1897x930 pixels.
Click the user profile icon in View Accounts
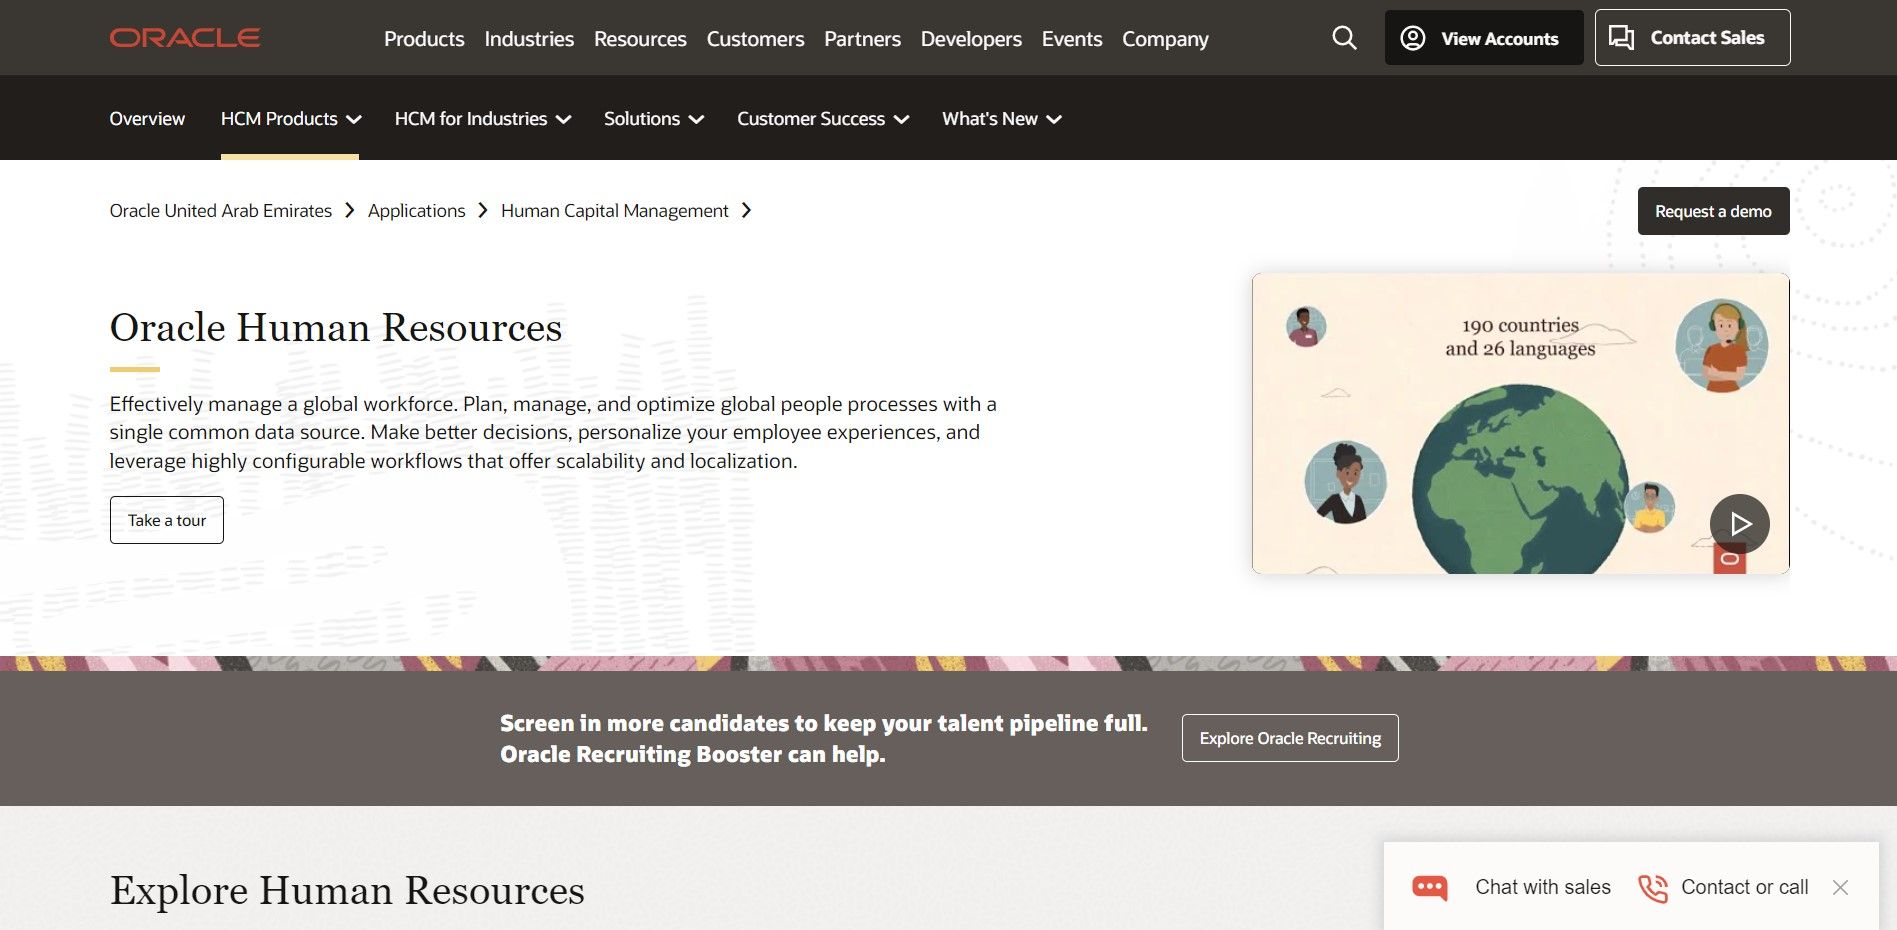point(1412,38)
